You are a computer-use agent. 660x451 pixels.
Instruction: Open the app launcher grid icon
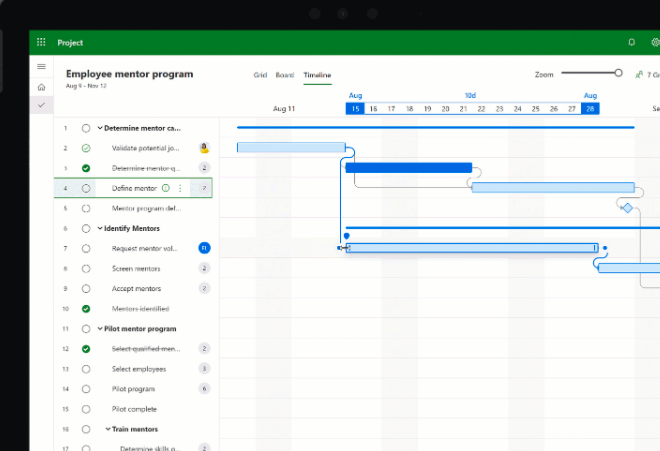pyautogui.click(x=41, y=42)
